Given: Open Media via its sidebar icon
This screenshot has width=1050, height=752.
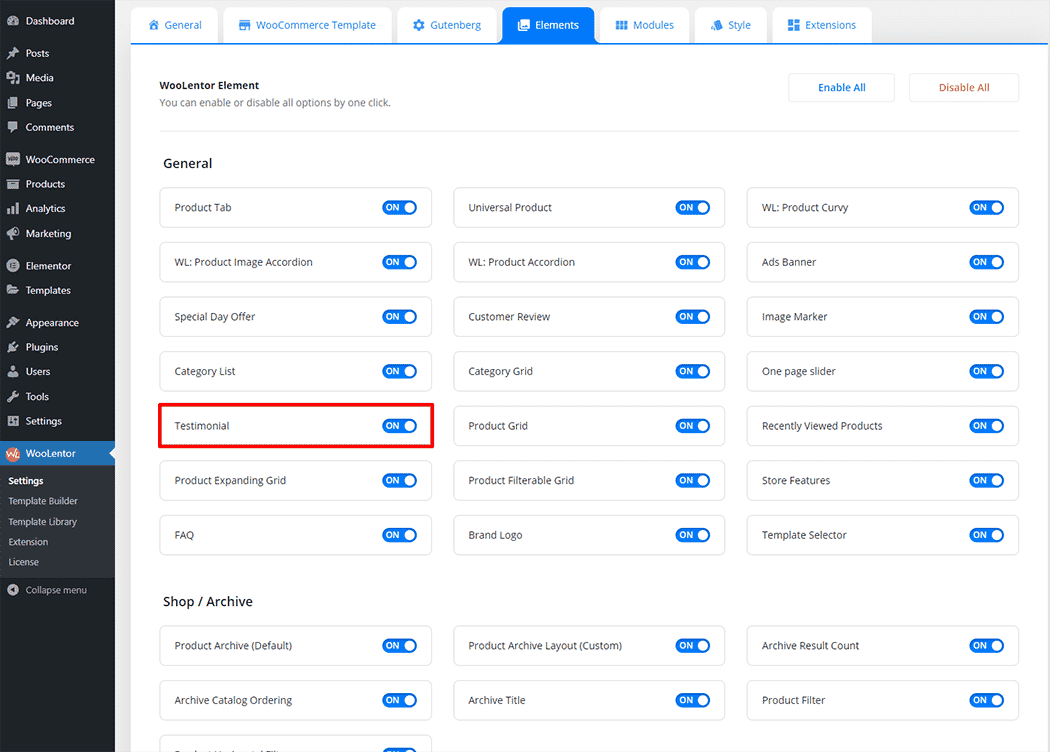Looking at the screenshot, I should coord(13,78).
